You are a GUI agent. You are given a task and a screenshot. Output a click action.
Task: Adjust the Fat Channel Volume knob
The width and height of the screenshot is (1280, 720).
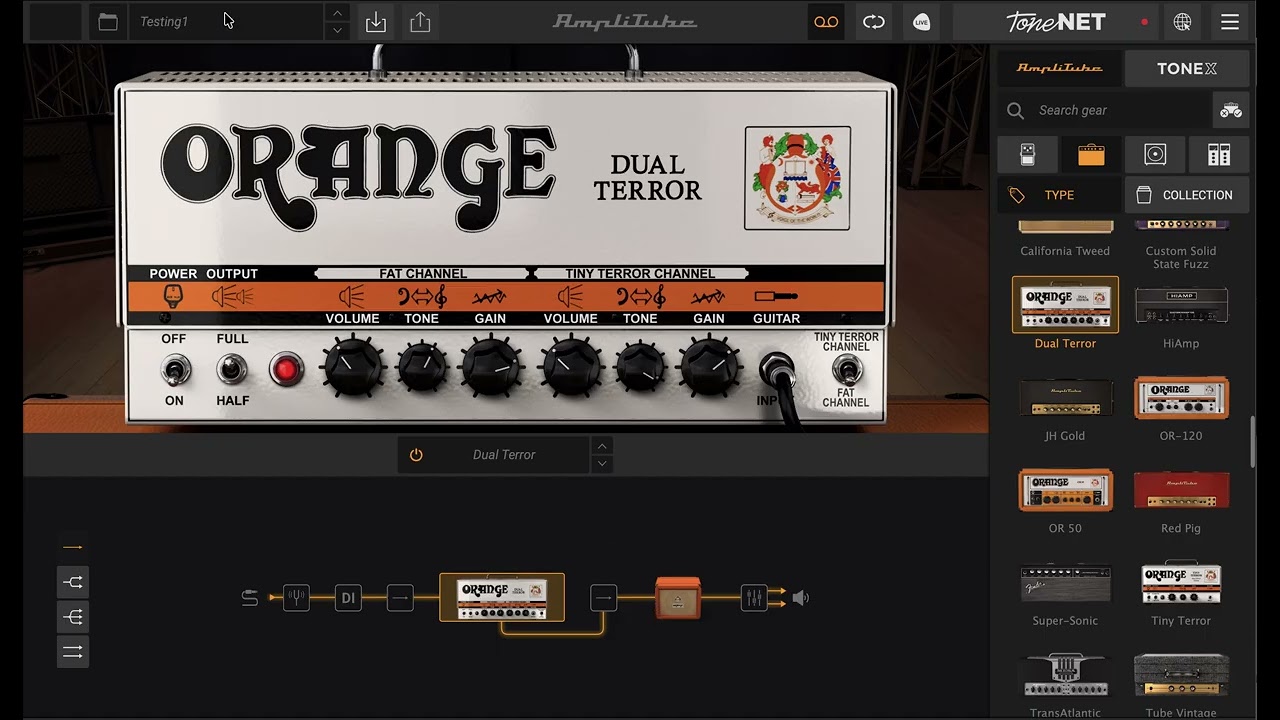click(352, 368)
